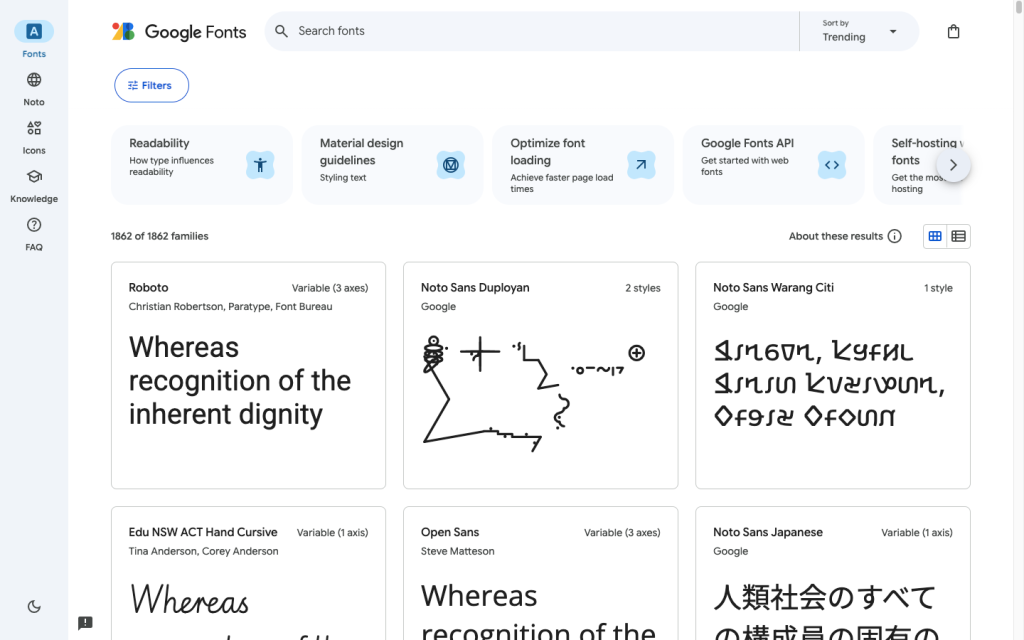The width and height of the screenshot is (1024, 640).
Task: Open the FAQ help section
Action: coord(34,234)
